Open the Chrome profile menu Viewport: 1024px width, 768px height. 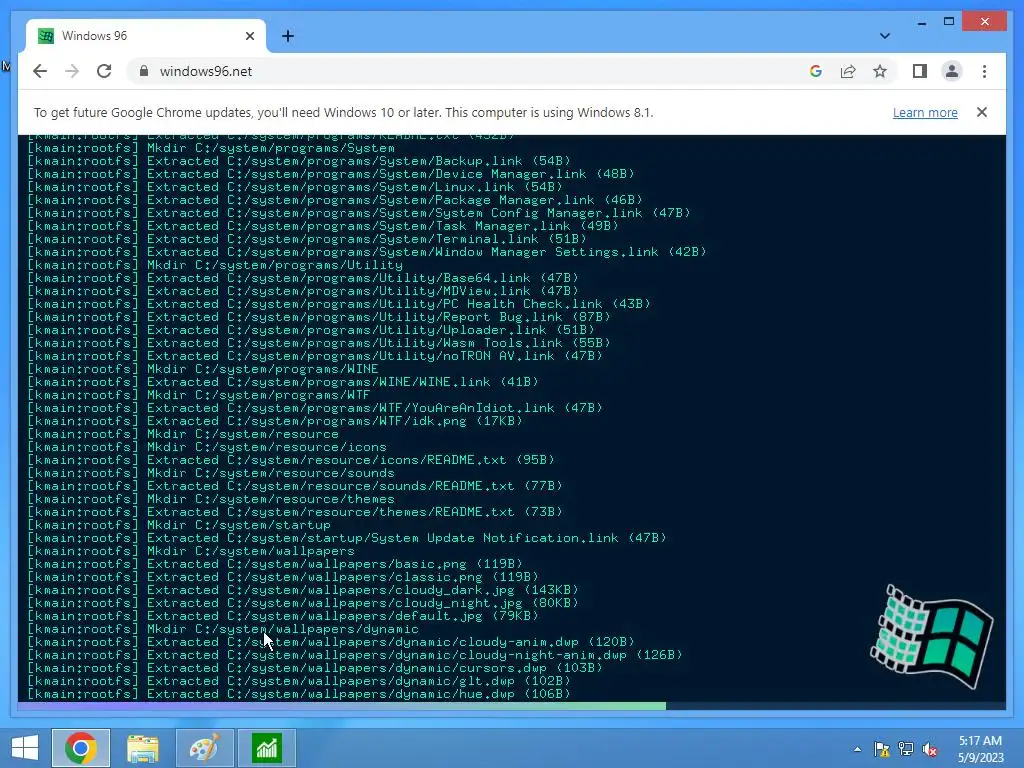click(x=952, y=71)
